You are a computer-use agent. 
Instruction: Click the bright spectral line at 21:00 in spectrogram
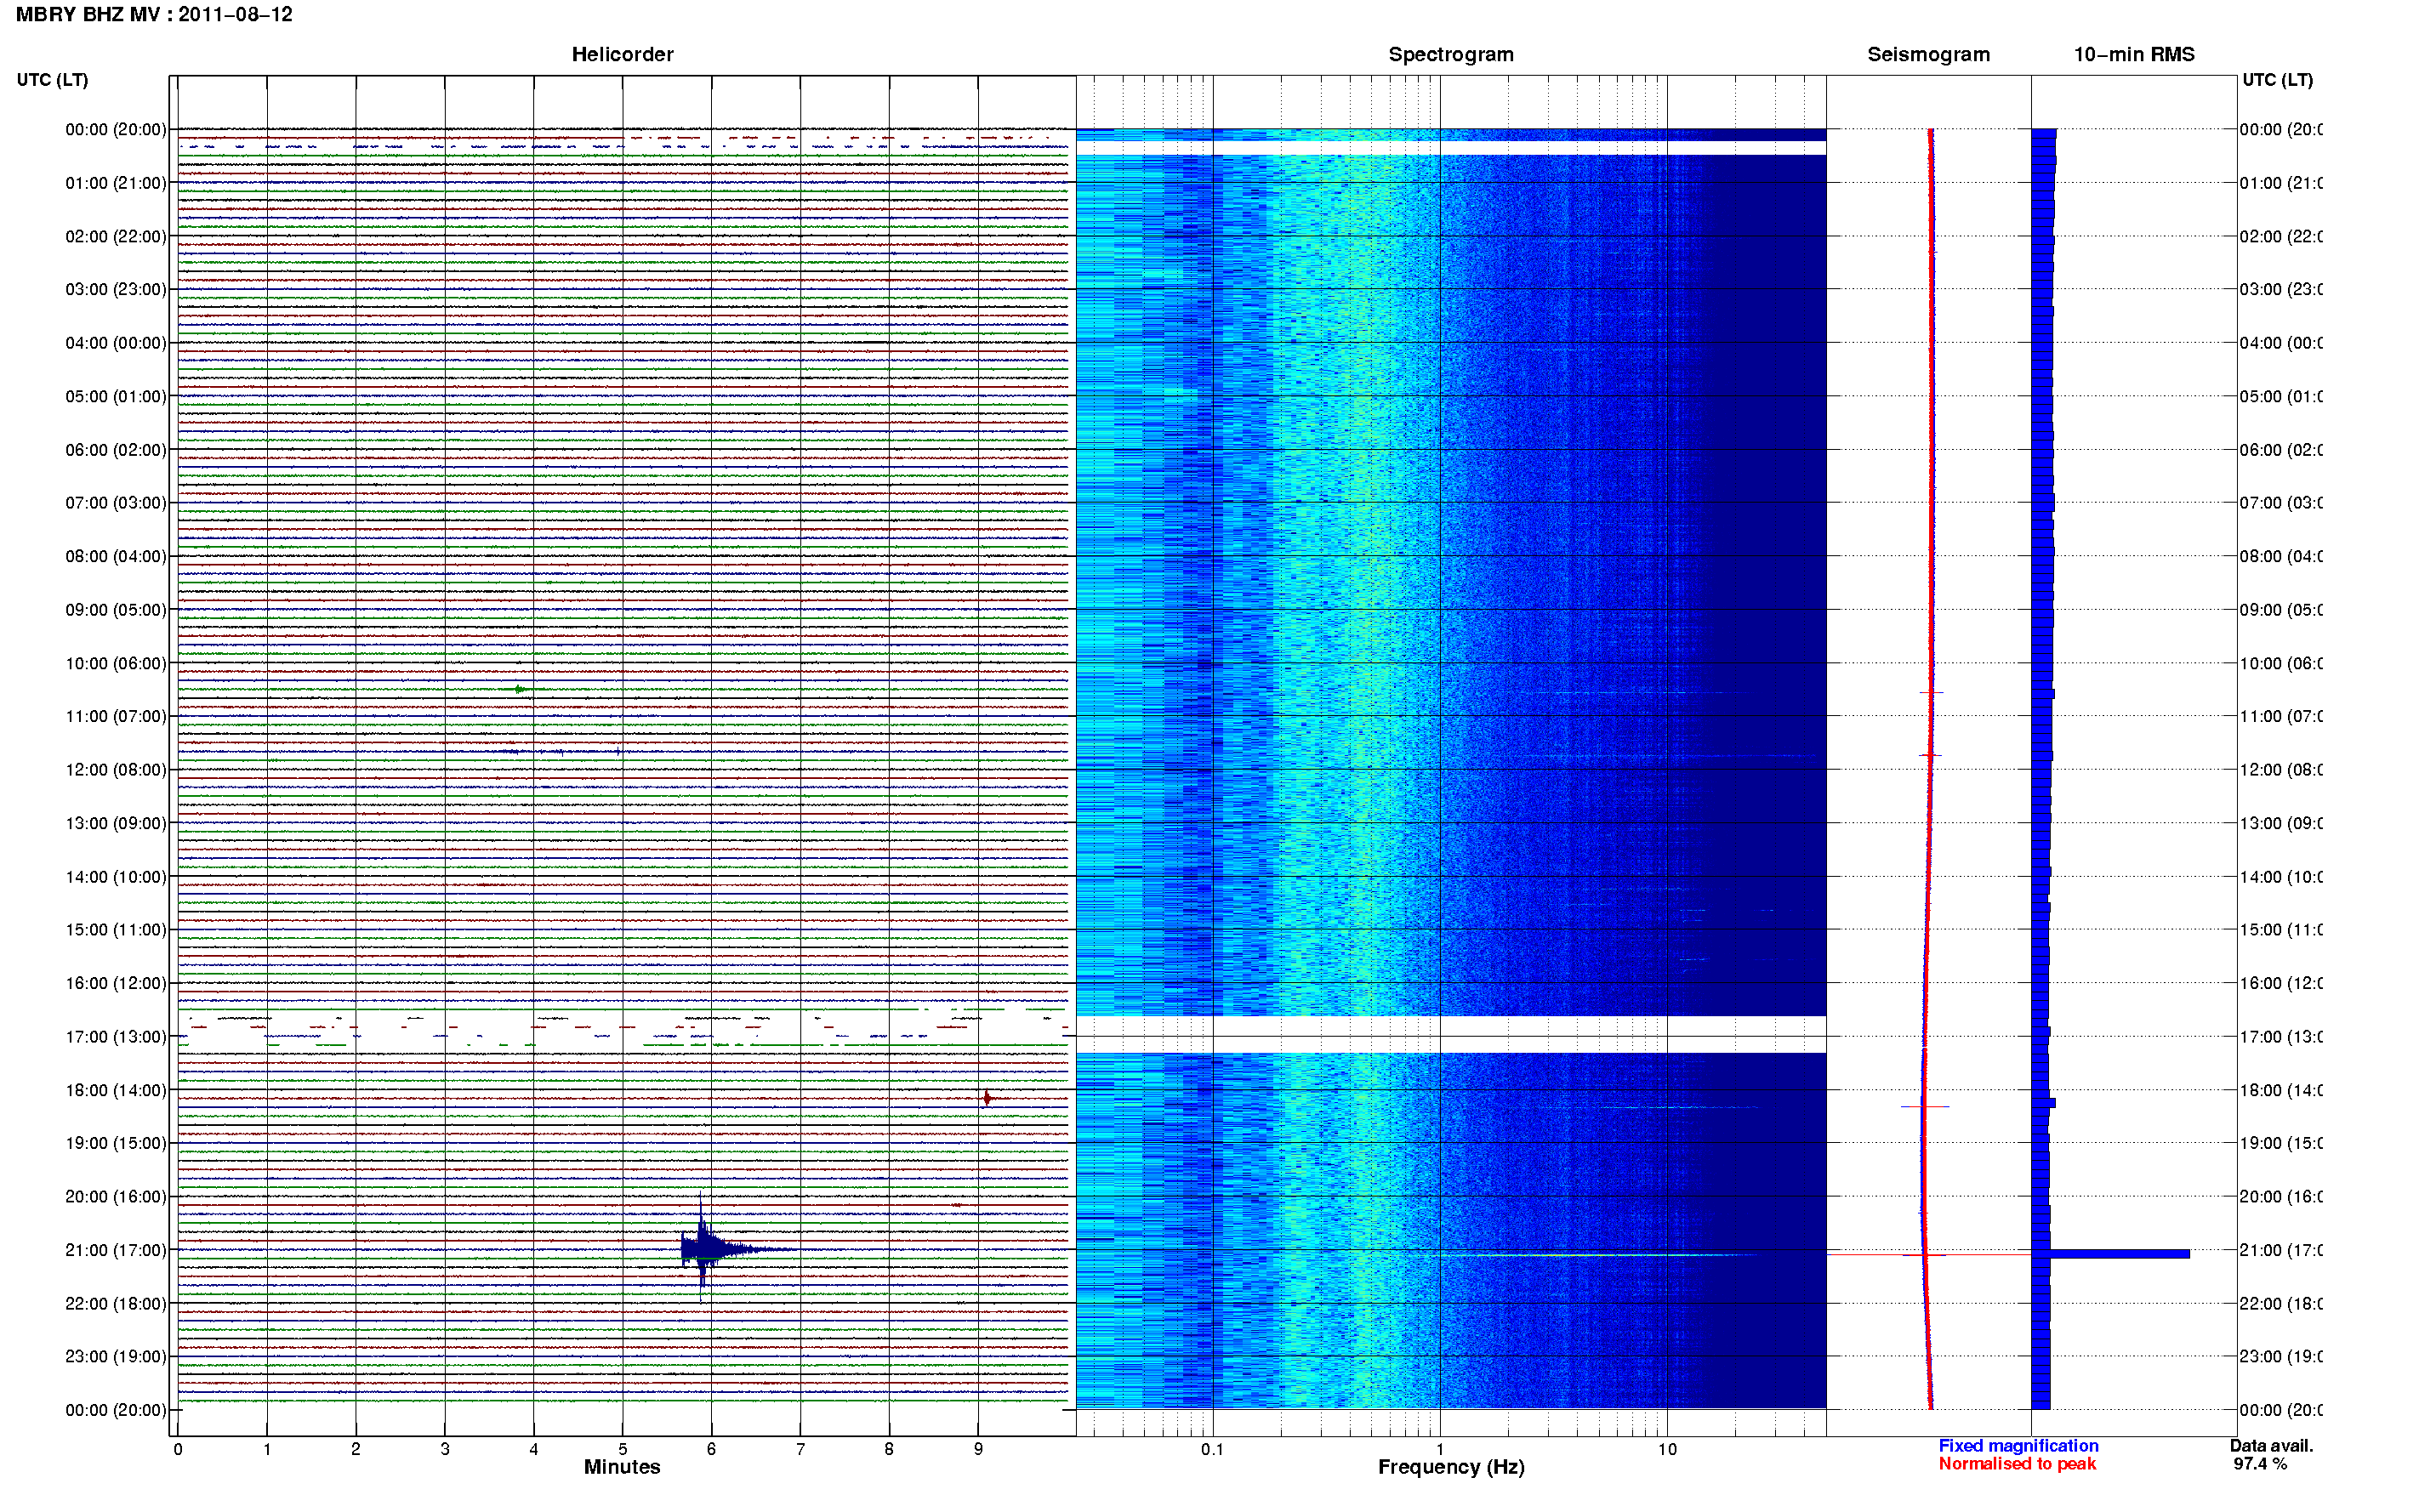click(1600, 1254)
